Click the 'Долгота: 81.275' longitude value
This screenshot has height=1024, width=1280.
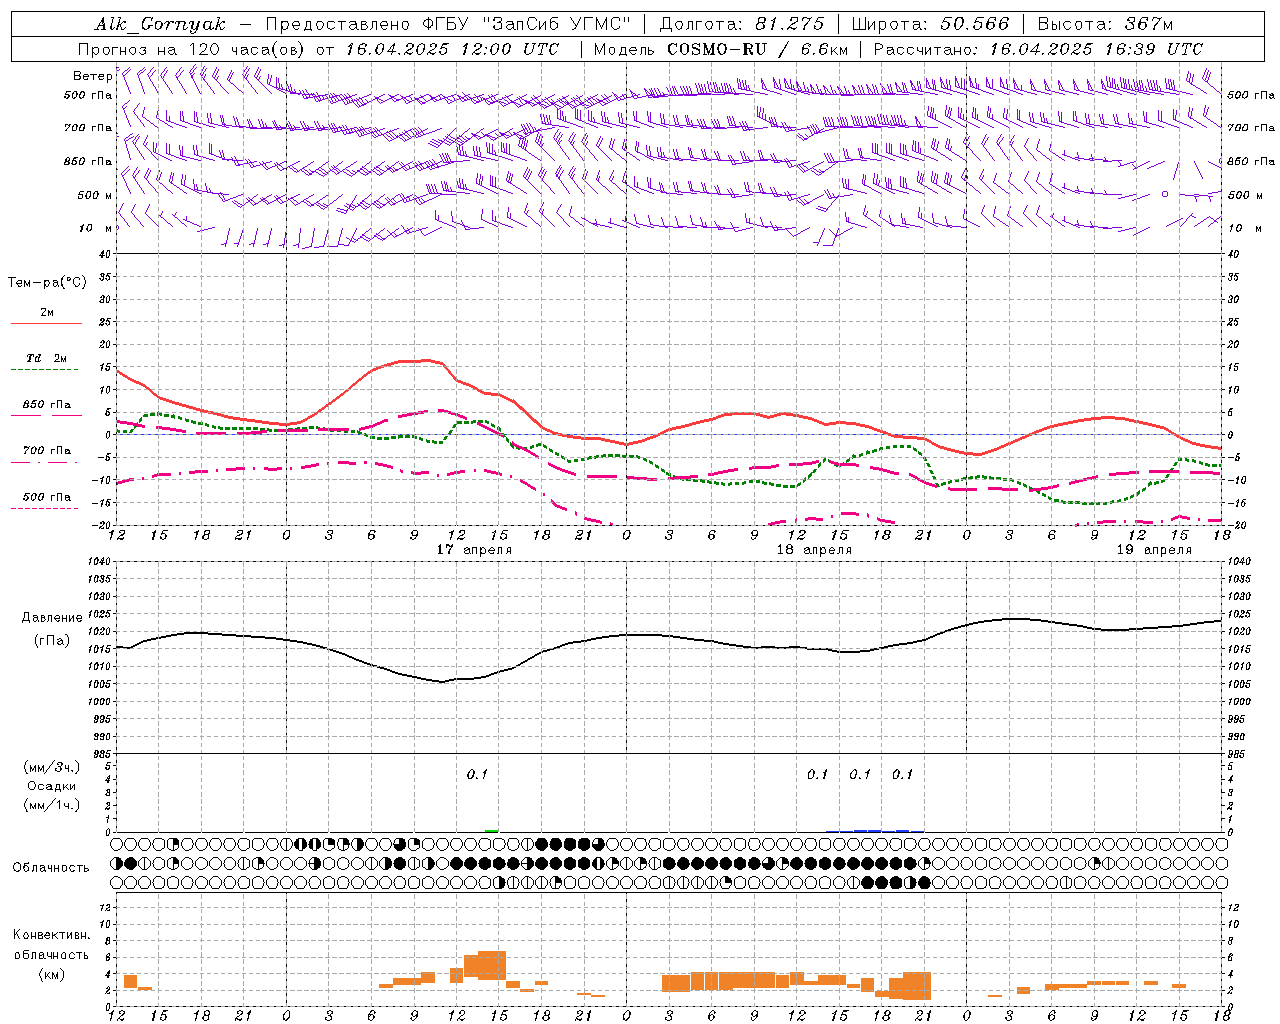coord(742,24)
